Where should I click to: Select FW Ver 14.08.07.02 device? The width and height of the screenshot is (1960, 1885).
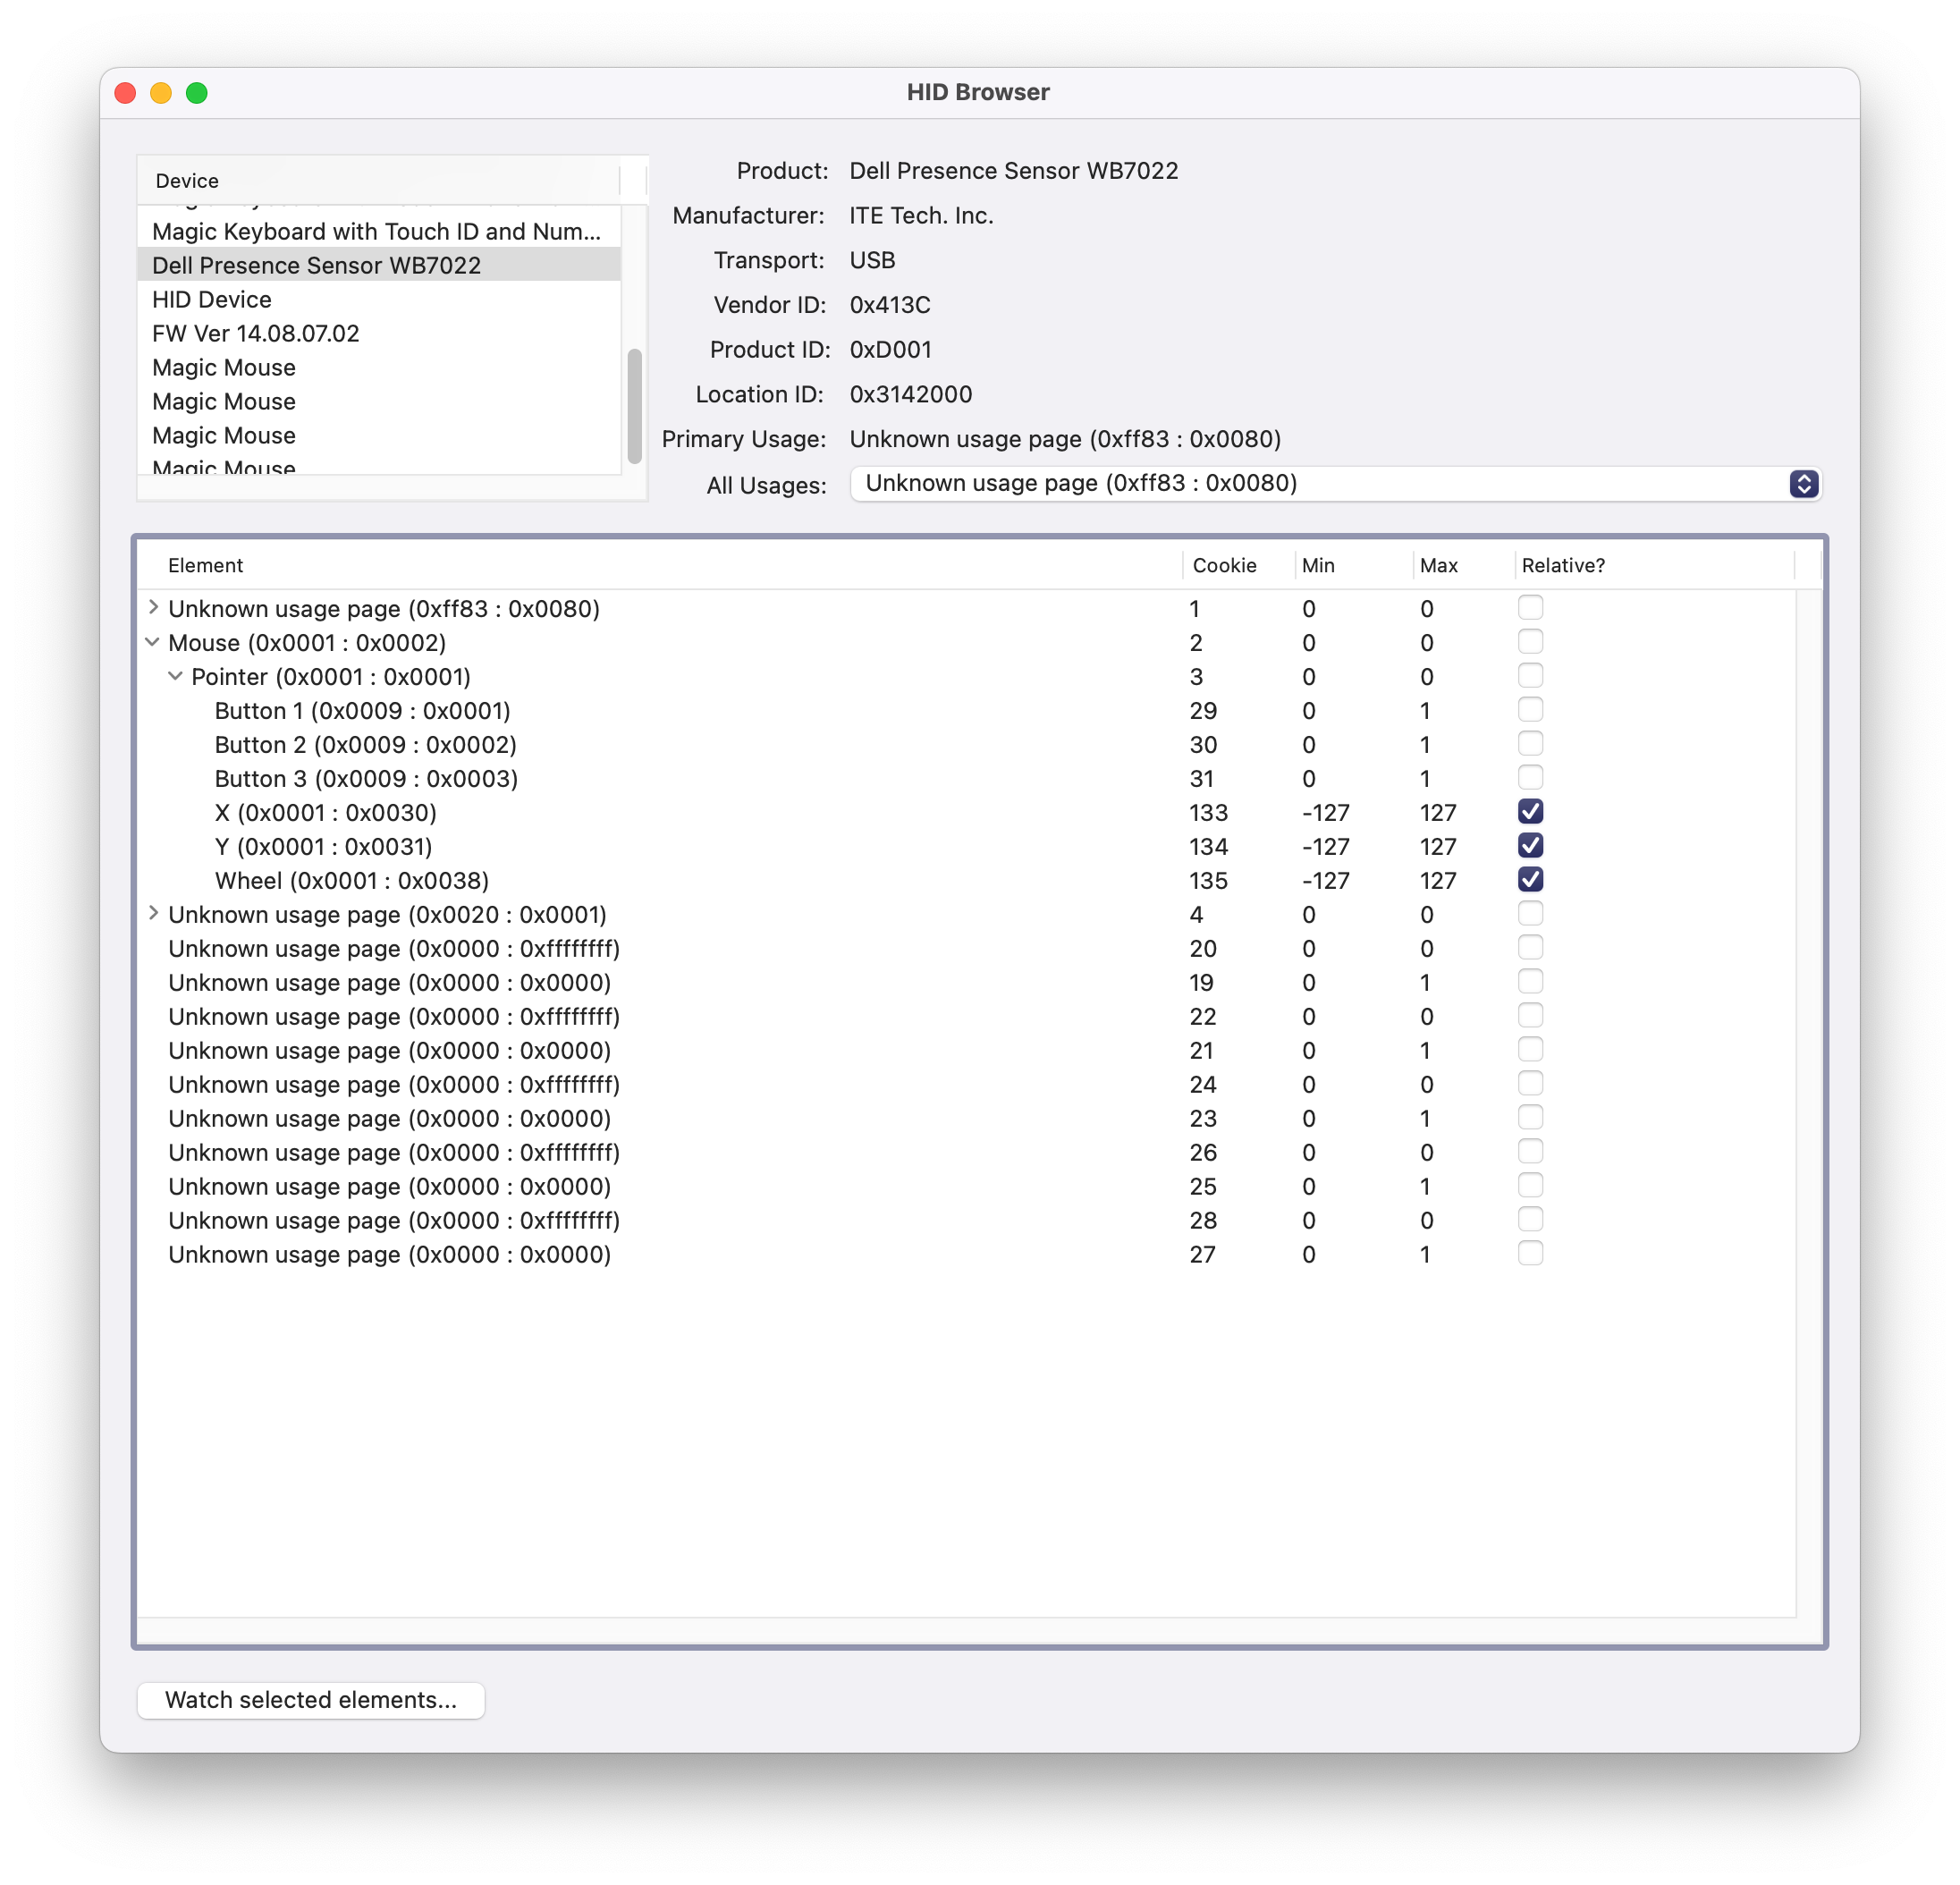pos(379,333)
